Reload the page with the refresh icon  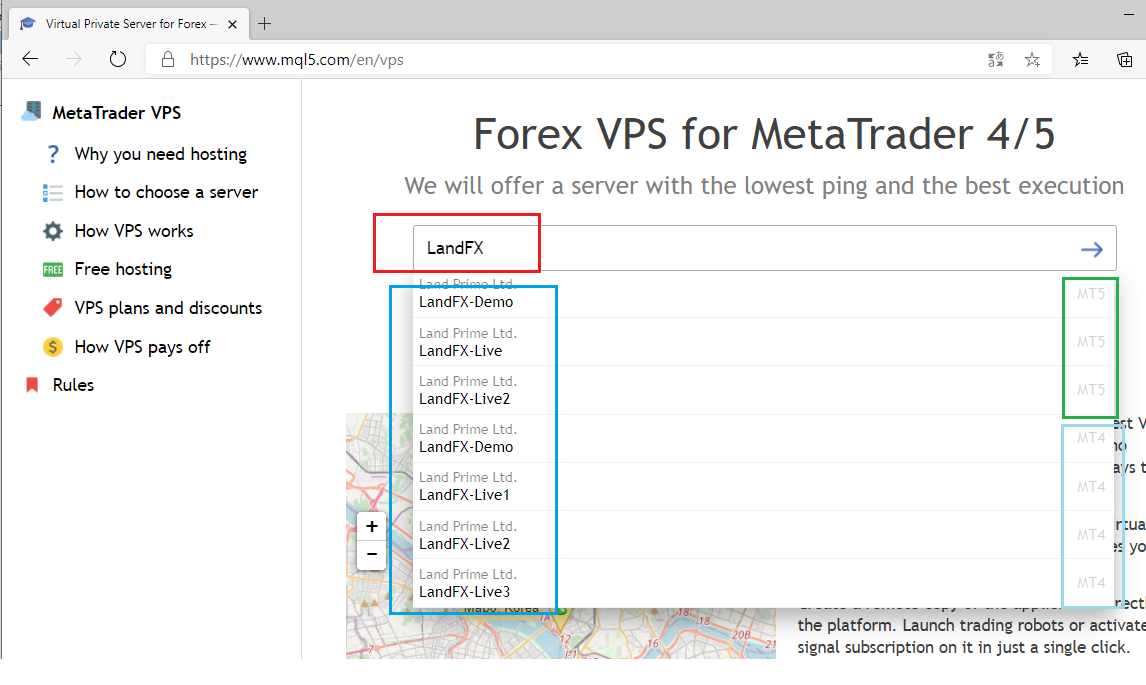point(118,59)
